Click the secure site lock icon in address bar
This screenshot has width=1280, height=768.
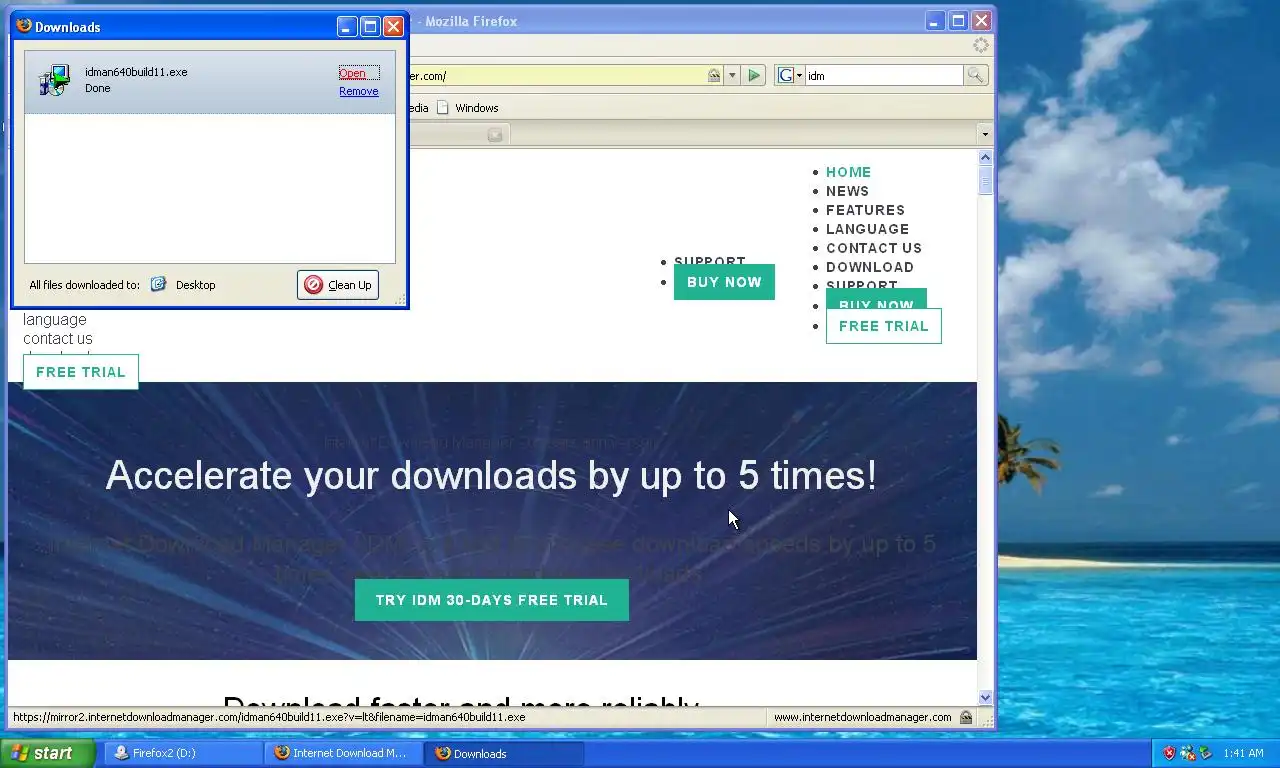pos(714,75)
